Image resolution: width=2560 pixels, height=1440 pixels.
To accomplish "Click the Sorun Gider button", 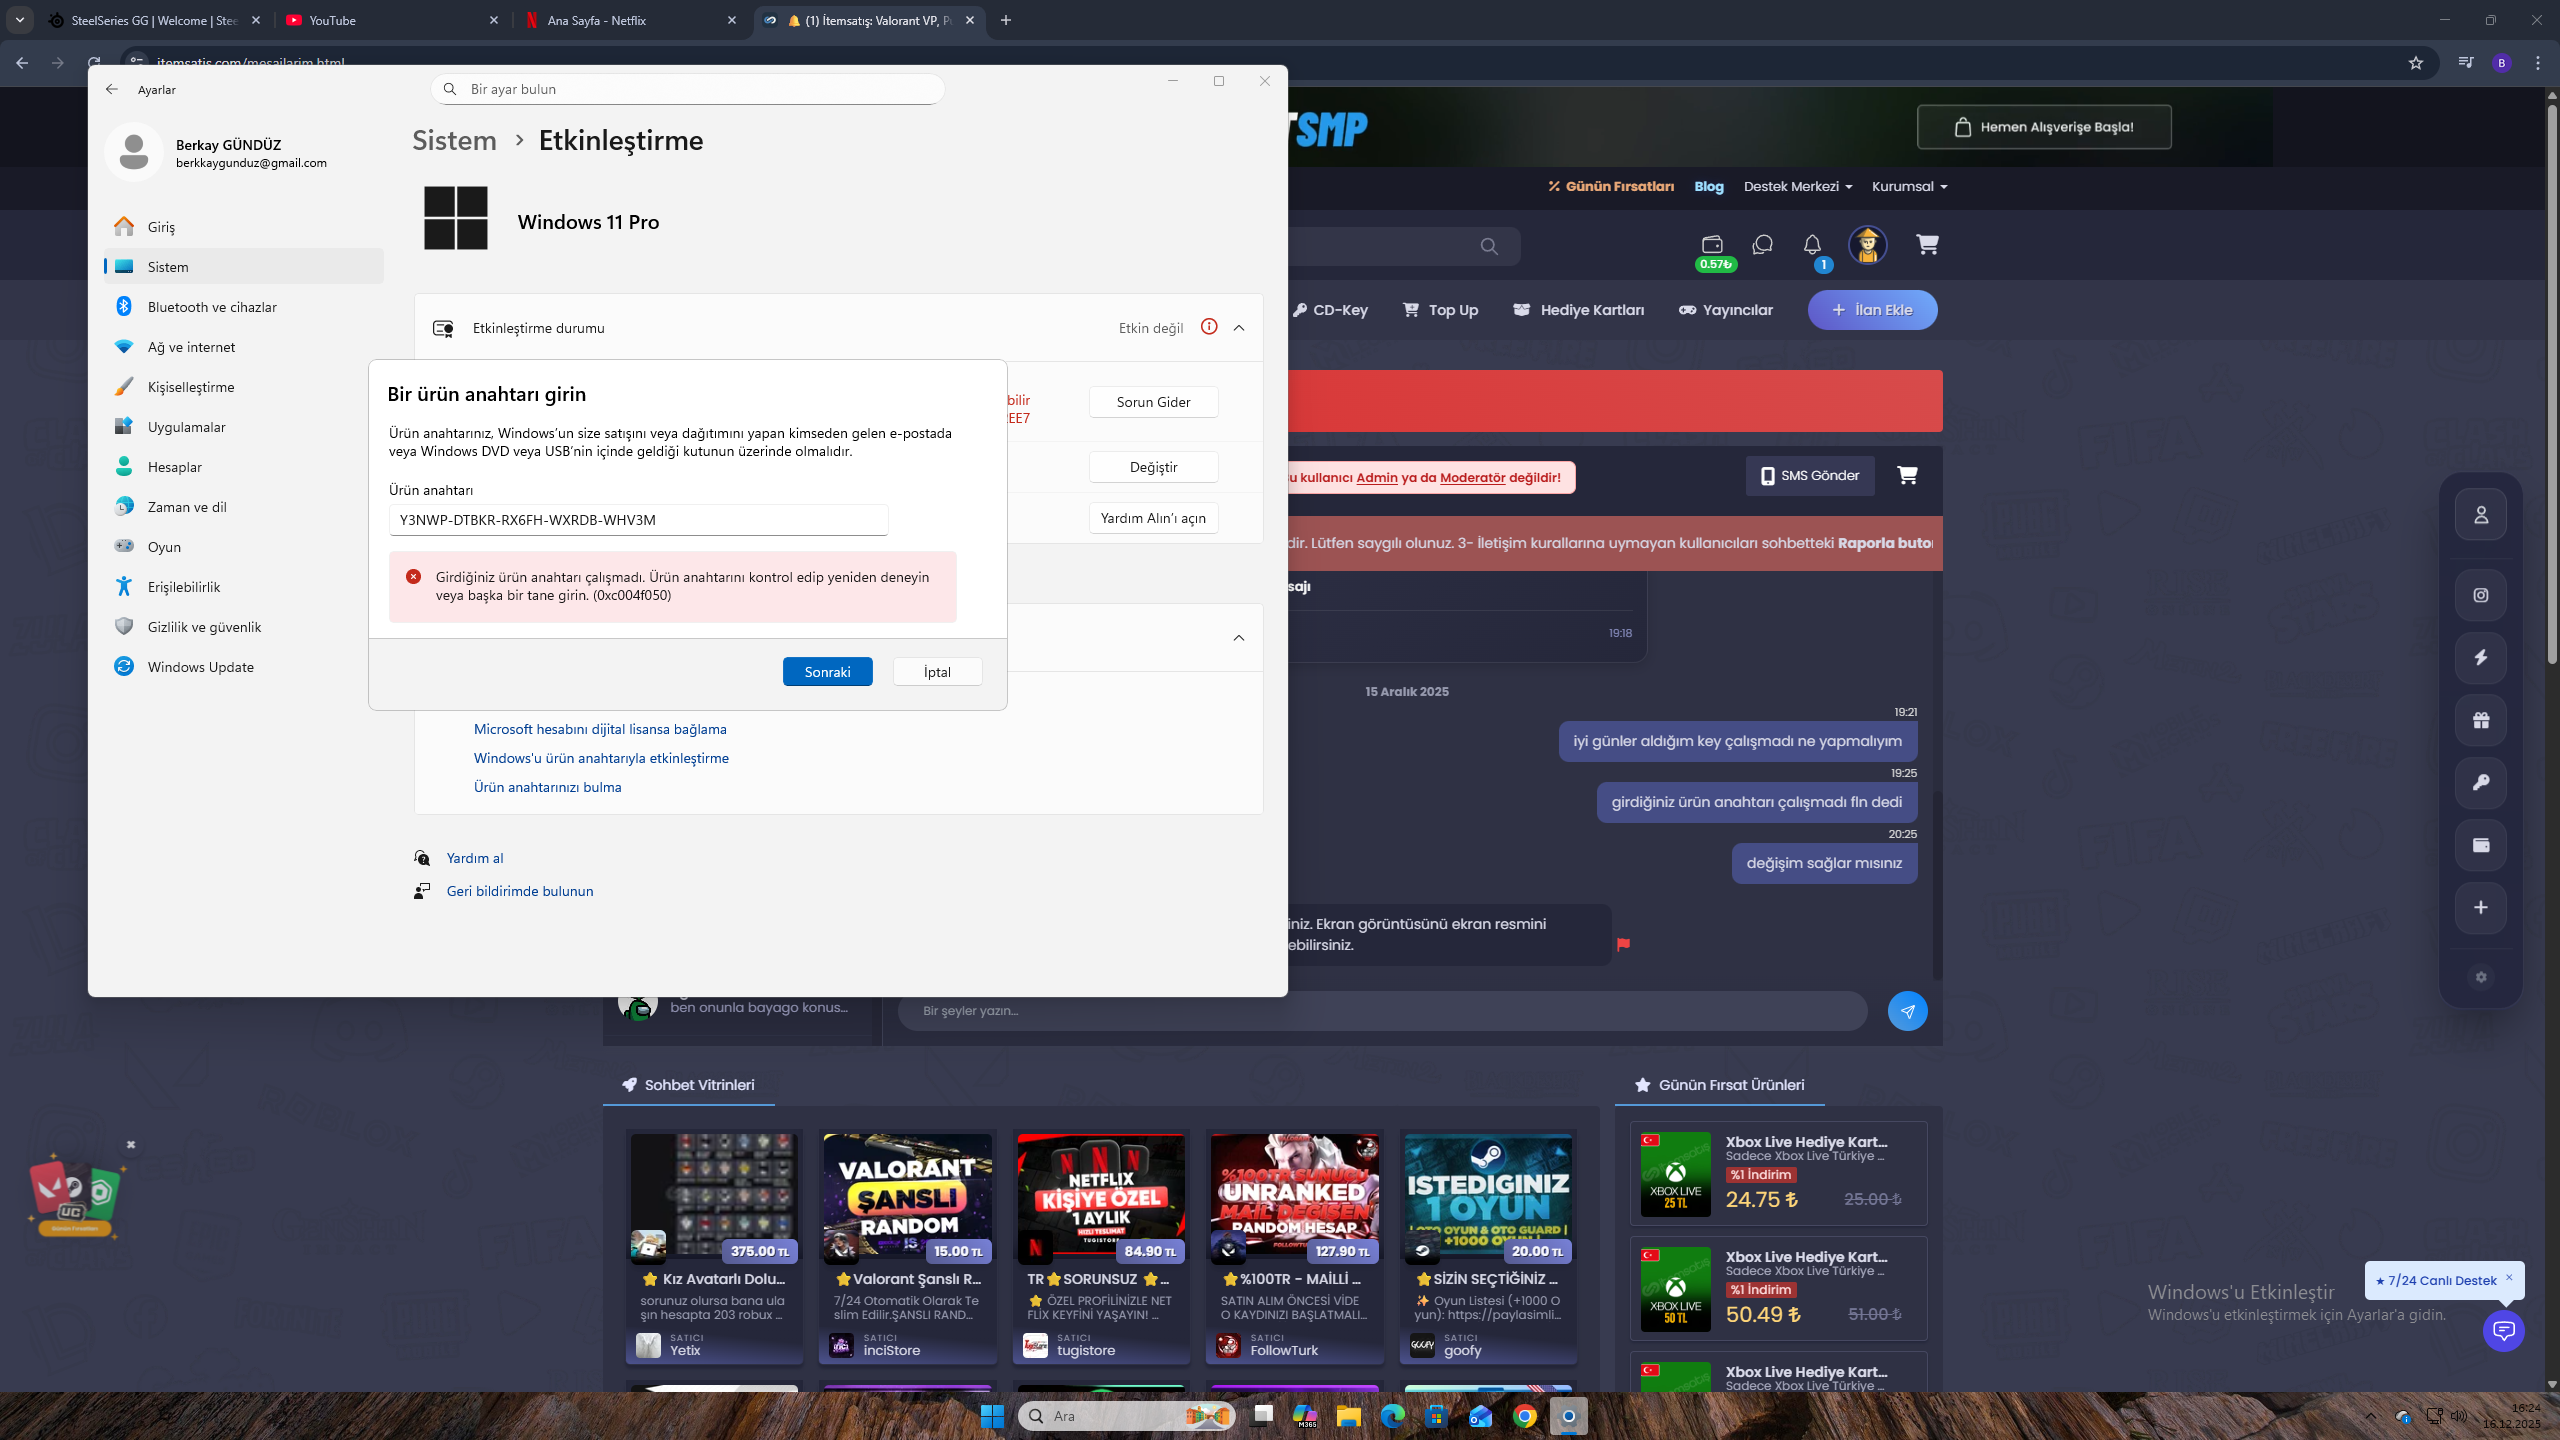I will coord(1153,402).
